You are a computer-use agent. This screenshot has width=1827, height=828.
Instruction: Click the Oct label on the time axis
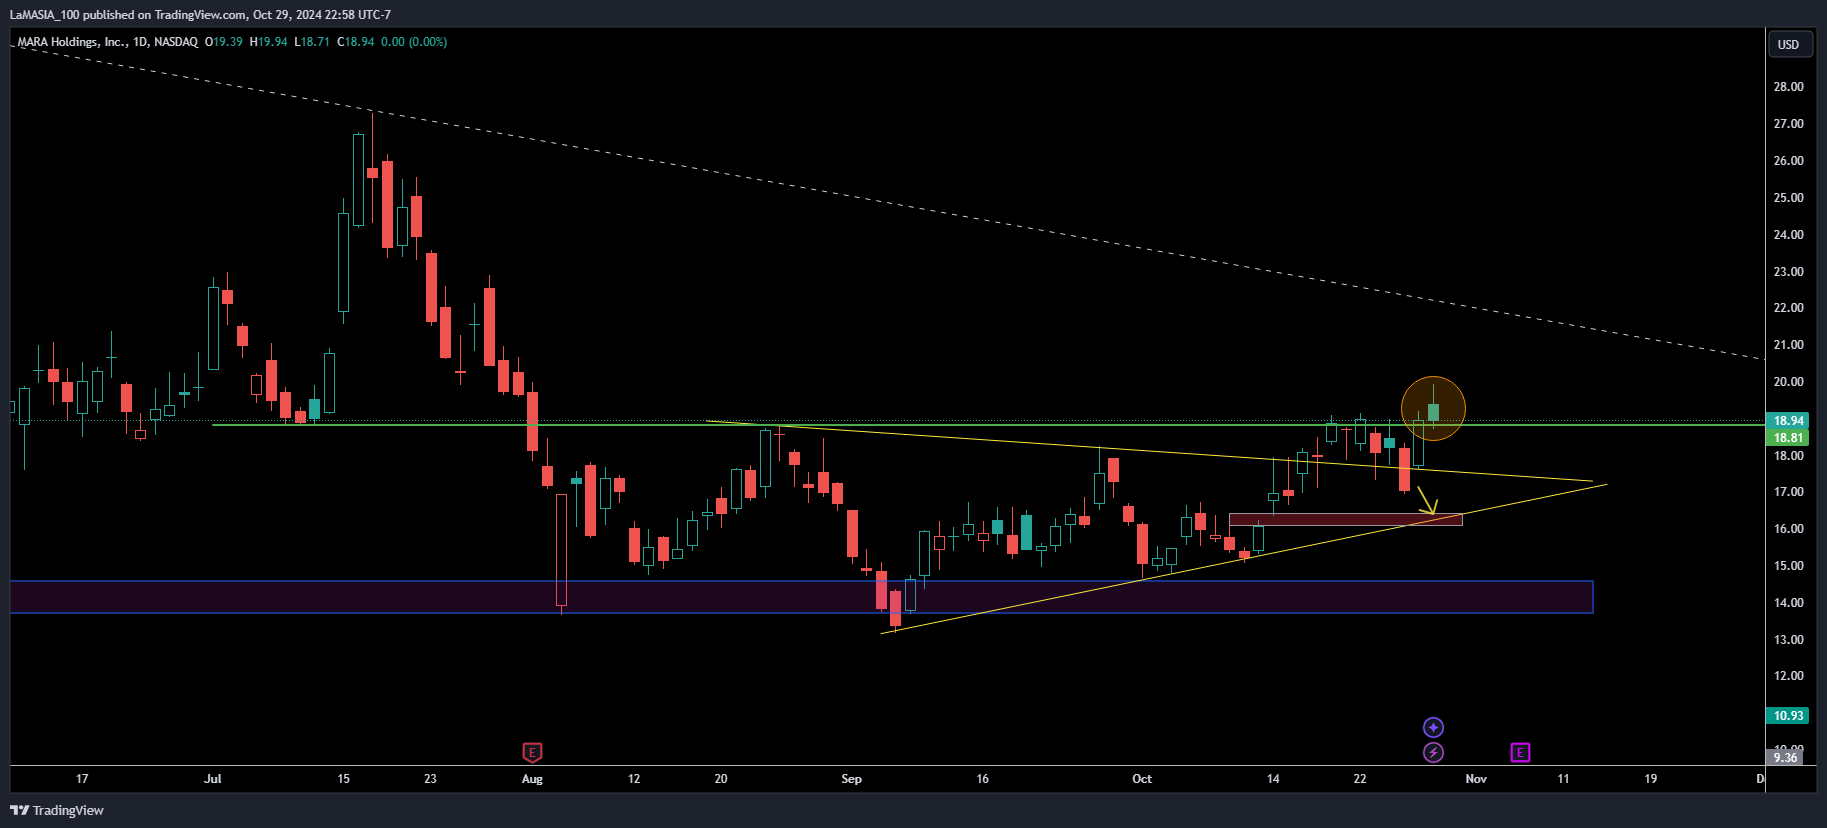click(x=1142, y=779)
